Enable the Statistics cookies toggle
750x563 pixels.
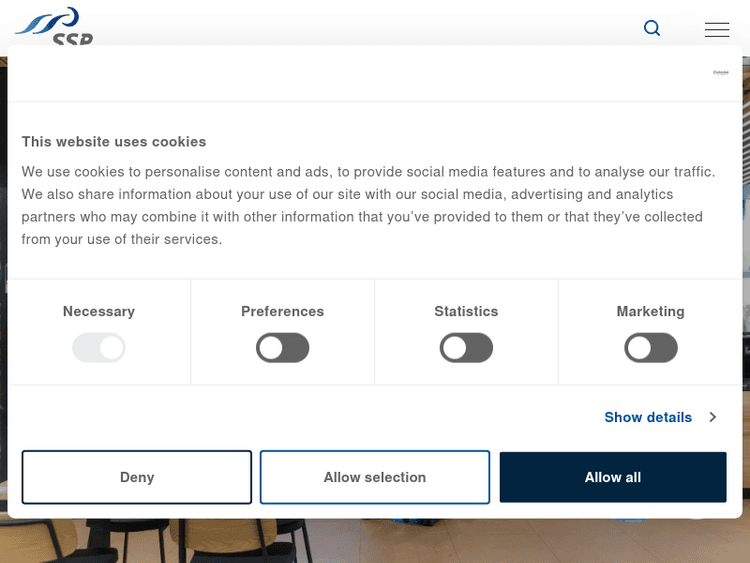pyautogui.click(x=467, y=348)
